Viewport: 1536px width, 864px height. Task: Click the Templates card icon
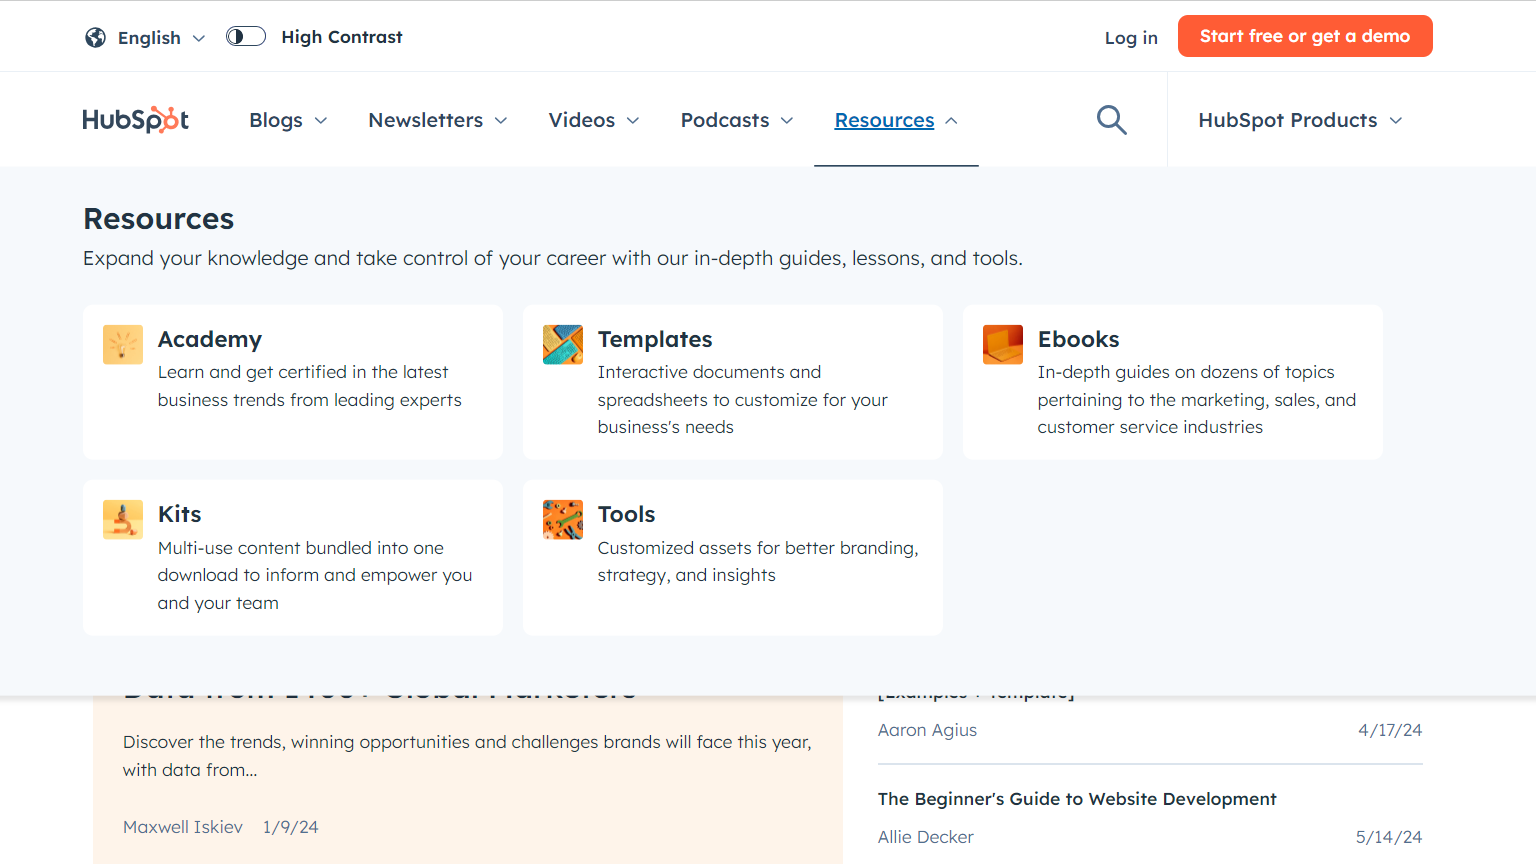pyautogui.click(x=563, y=345)
